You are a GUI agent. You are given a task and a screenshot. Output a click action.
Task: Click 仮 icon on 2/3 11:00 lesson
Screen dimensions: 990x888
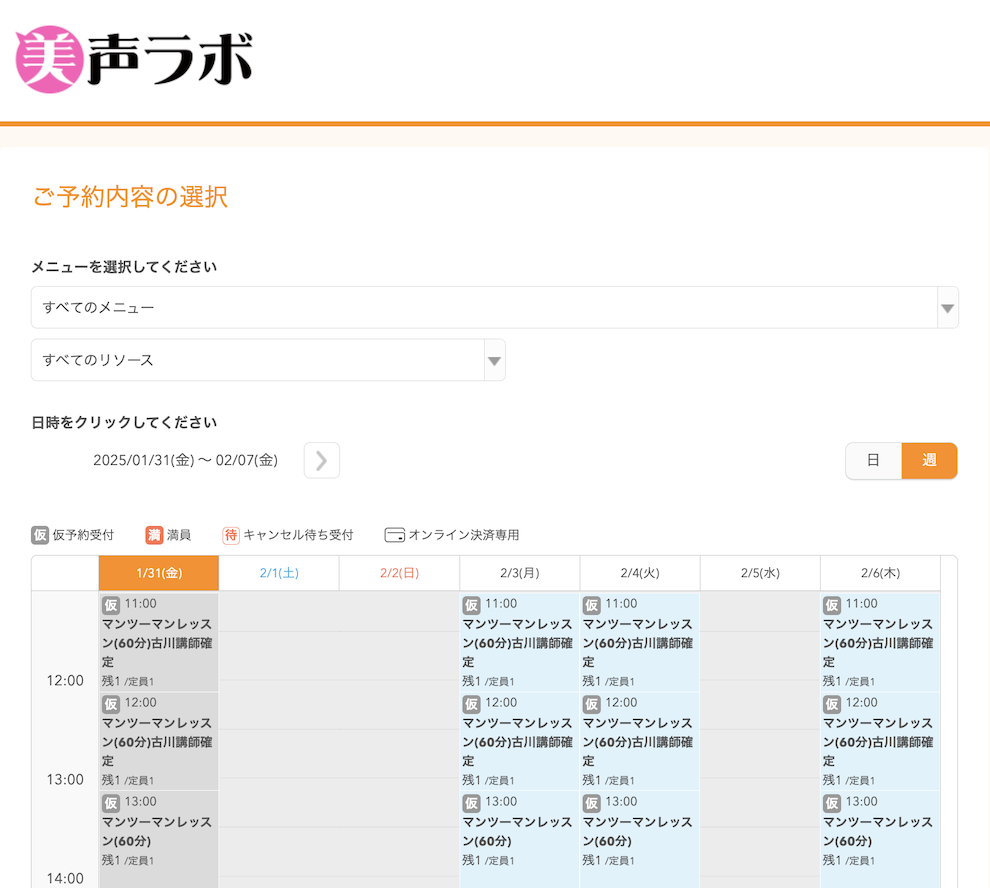(471, 605)
